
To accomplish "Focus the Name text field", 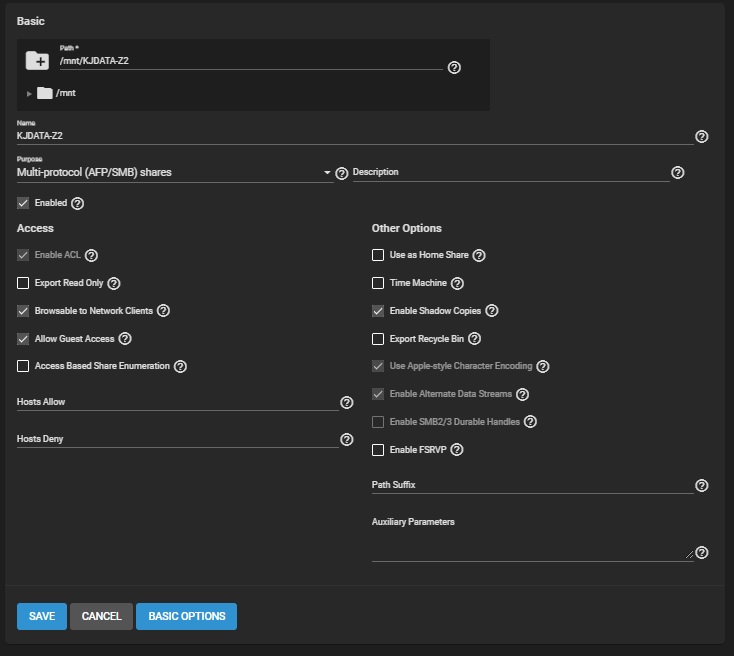I will coord(355,136).
